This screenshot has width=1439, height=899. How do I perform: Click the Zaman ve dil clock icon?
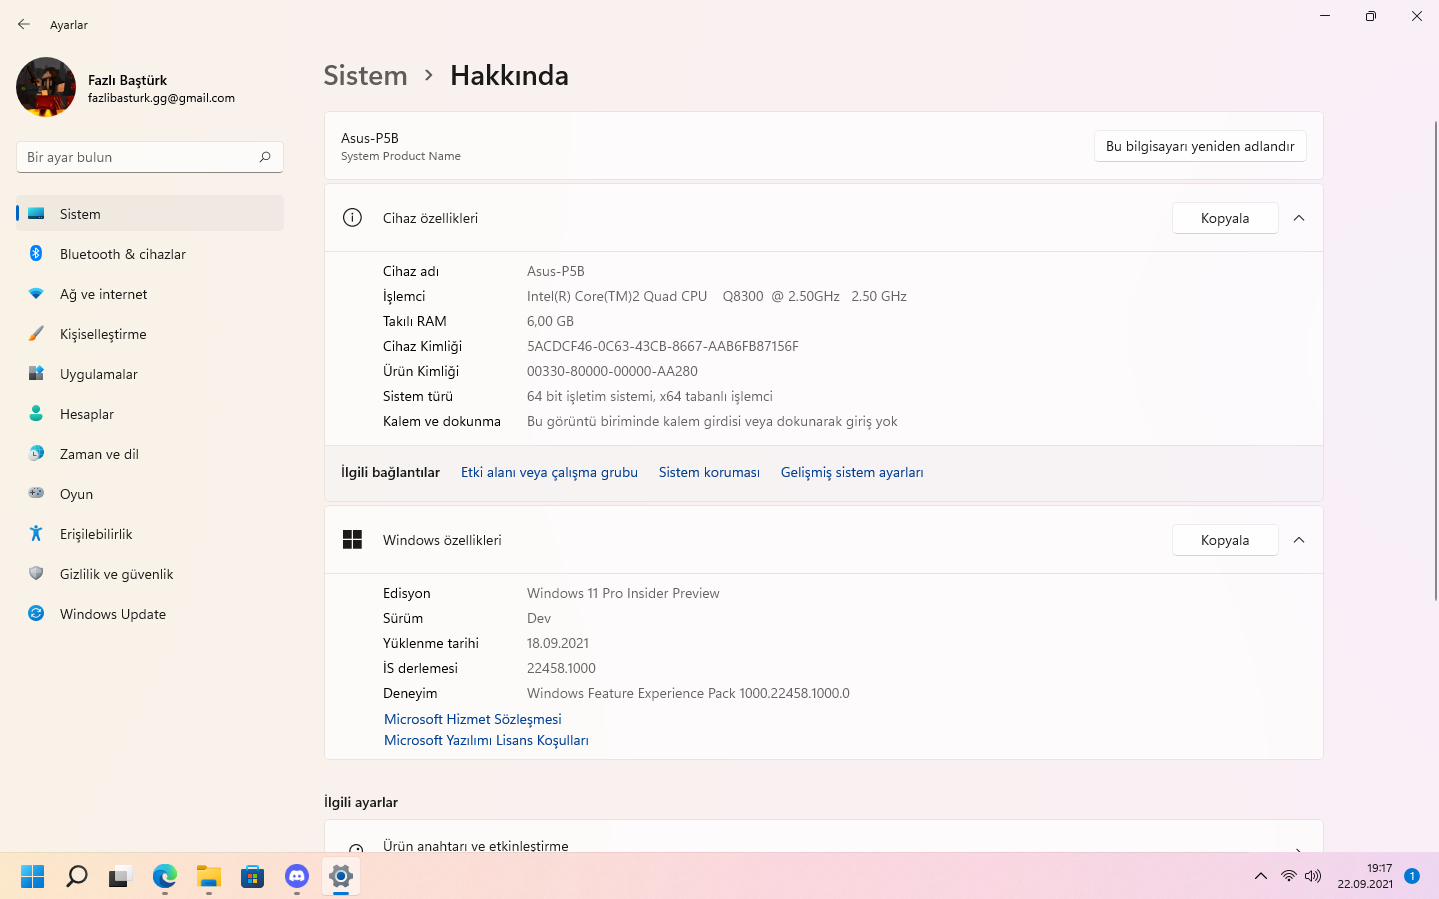point(36,454)
